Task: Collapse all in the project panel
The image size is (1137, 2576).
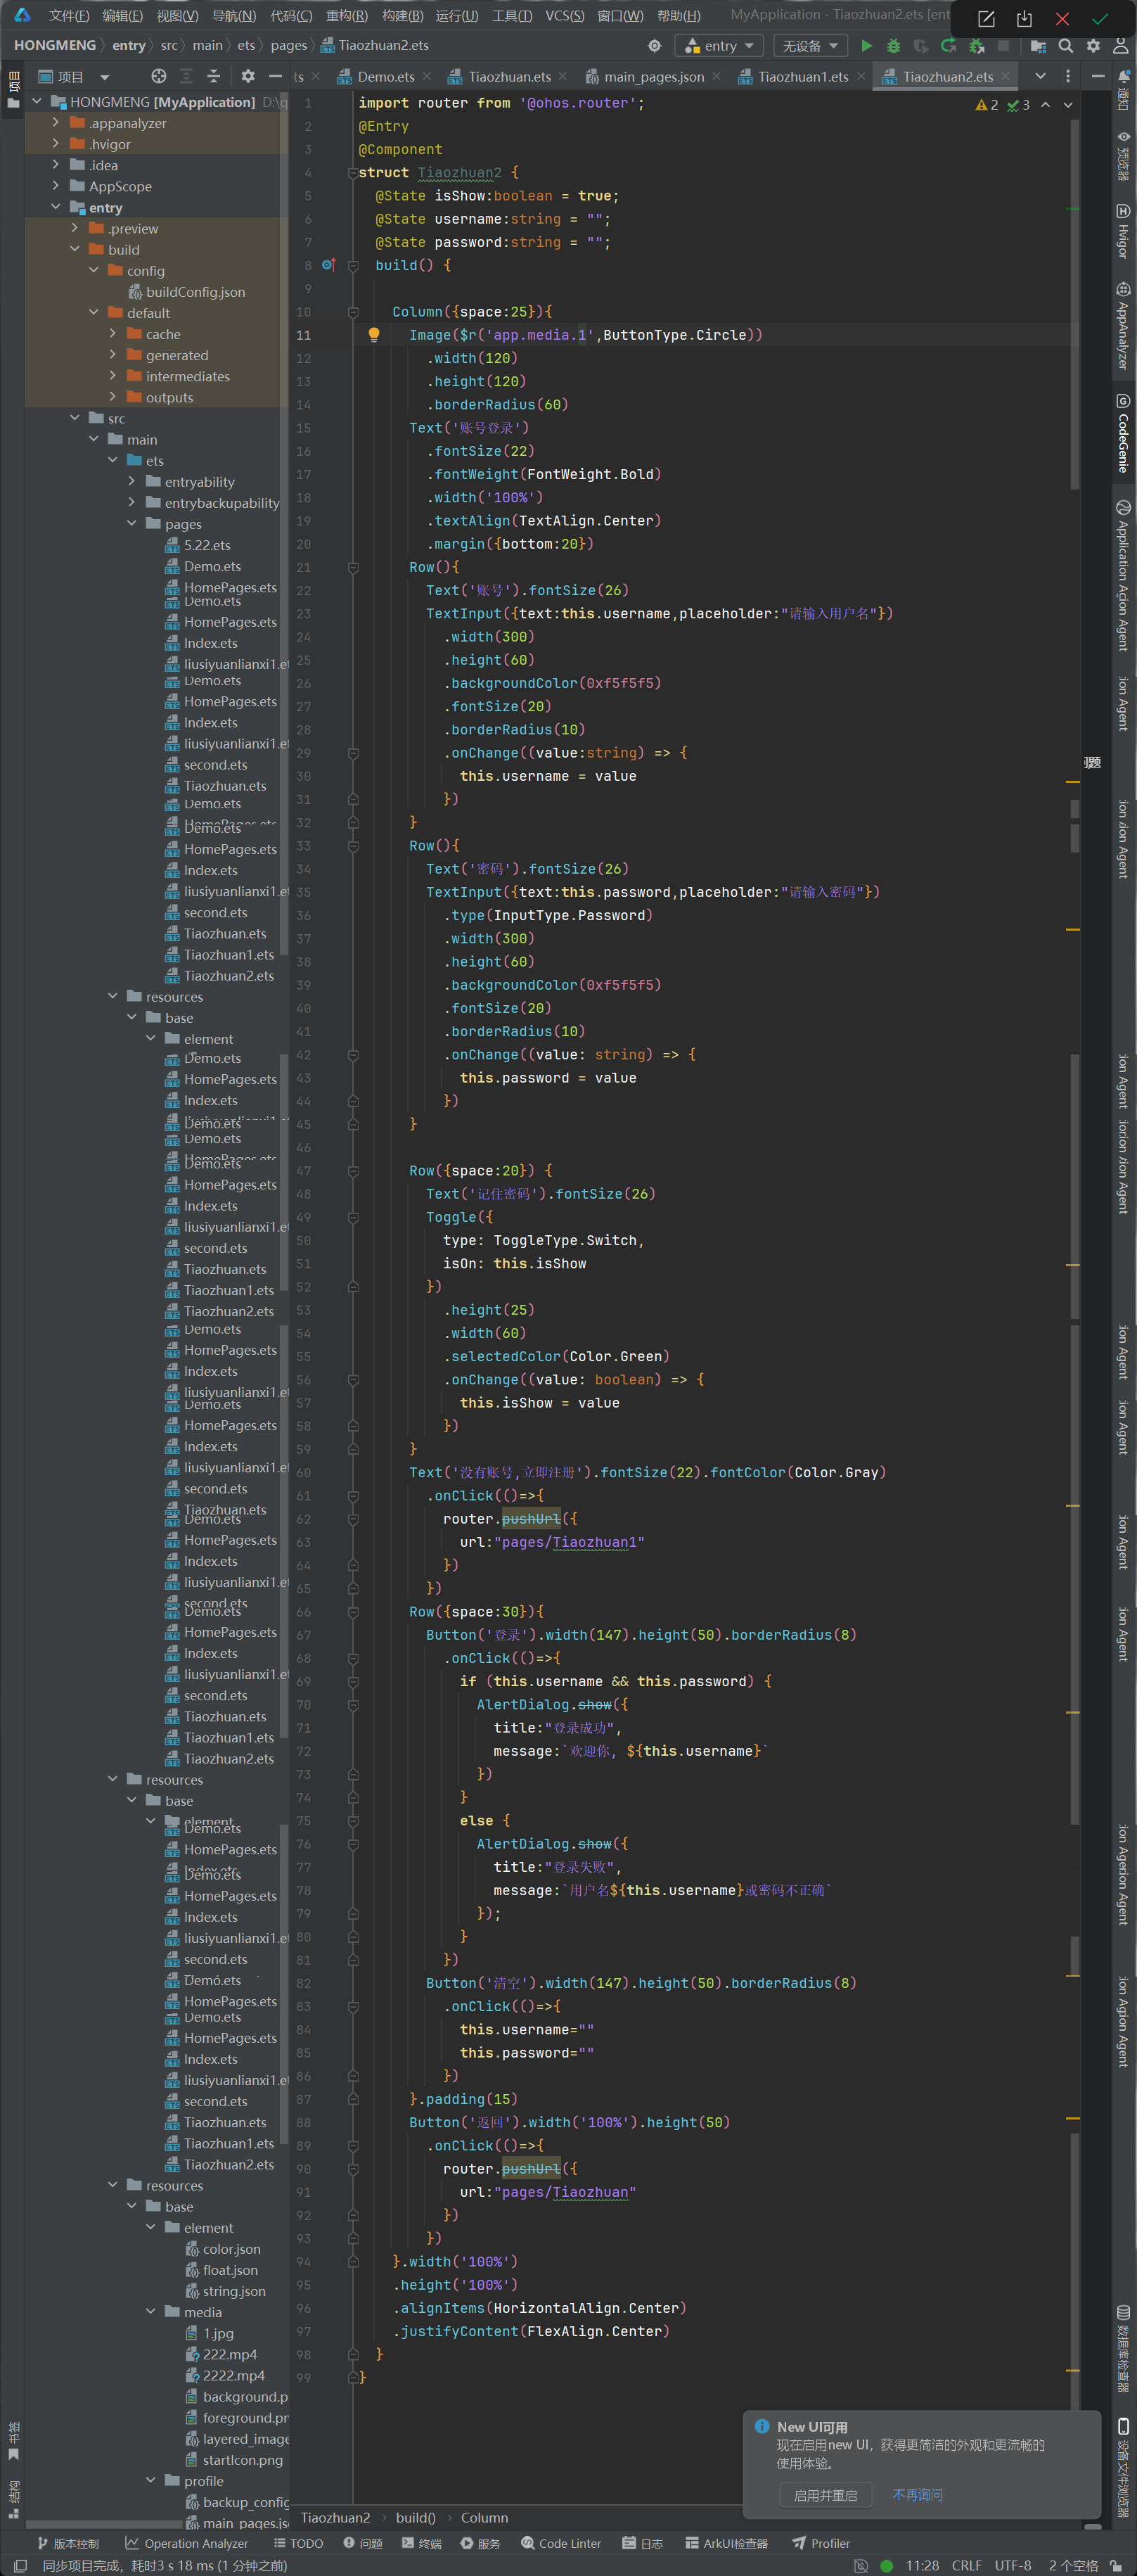Action: point(213,76)
